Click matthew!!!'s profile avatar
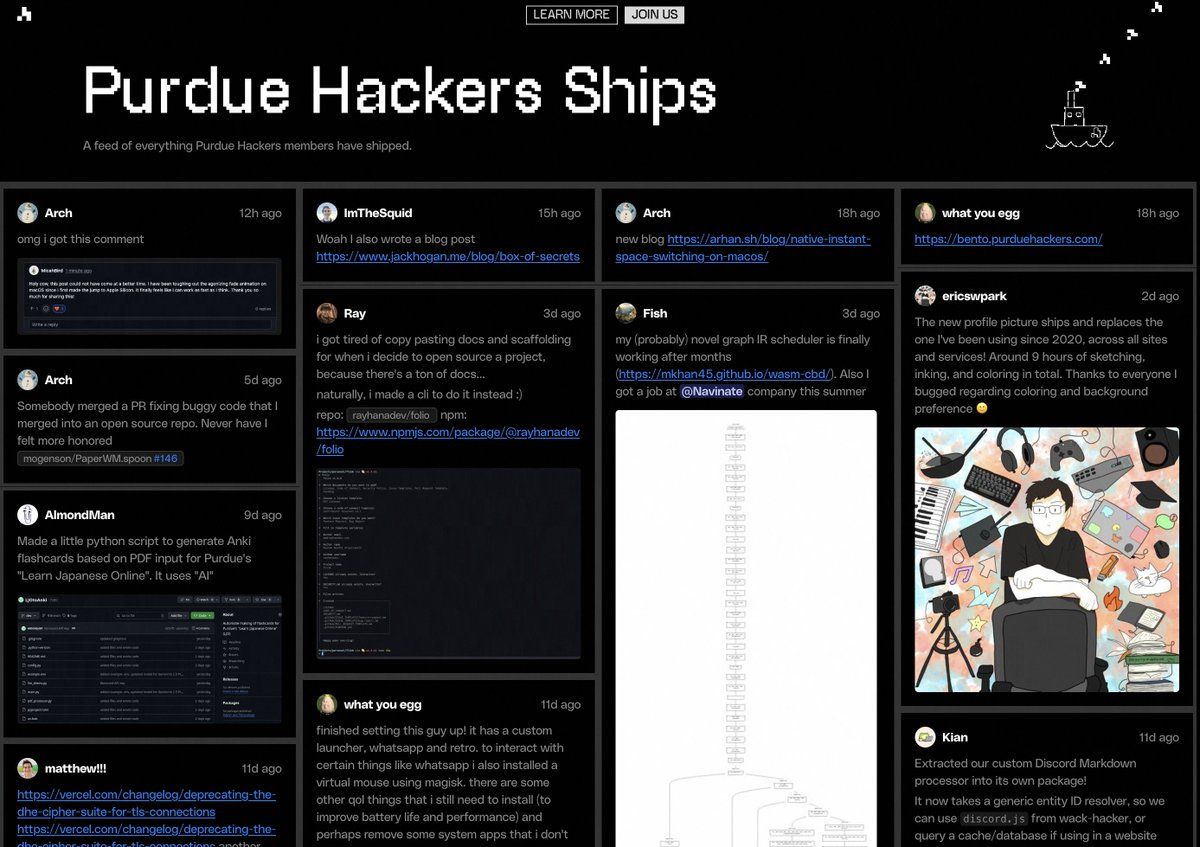1200x847 pixels. click(28, 768)
